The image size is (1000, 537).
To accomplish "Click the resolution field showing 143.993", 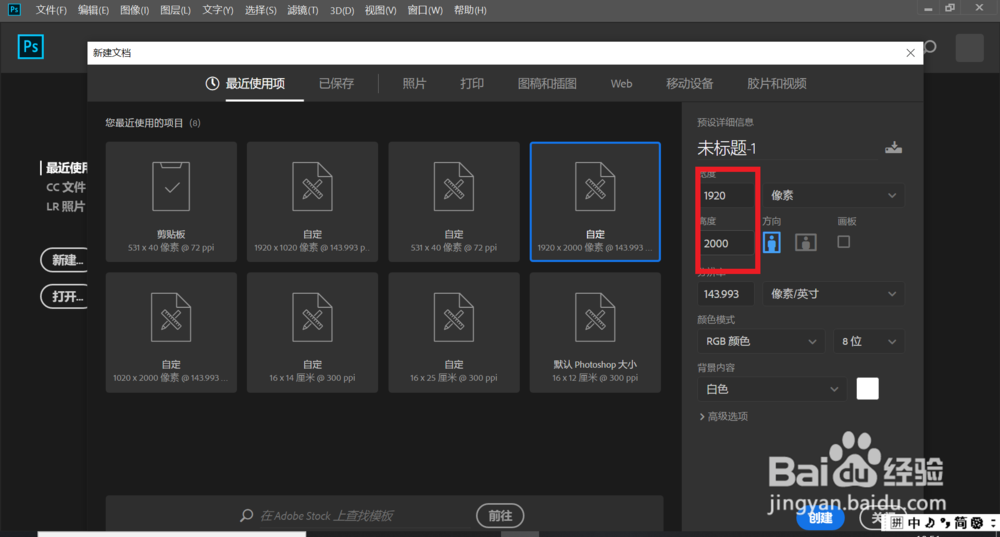I will click(x=726, y=294).
